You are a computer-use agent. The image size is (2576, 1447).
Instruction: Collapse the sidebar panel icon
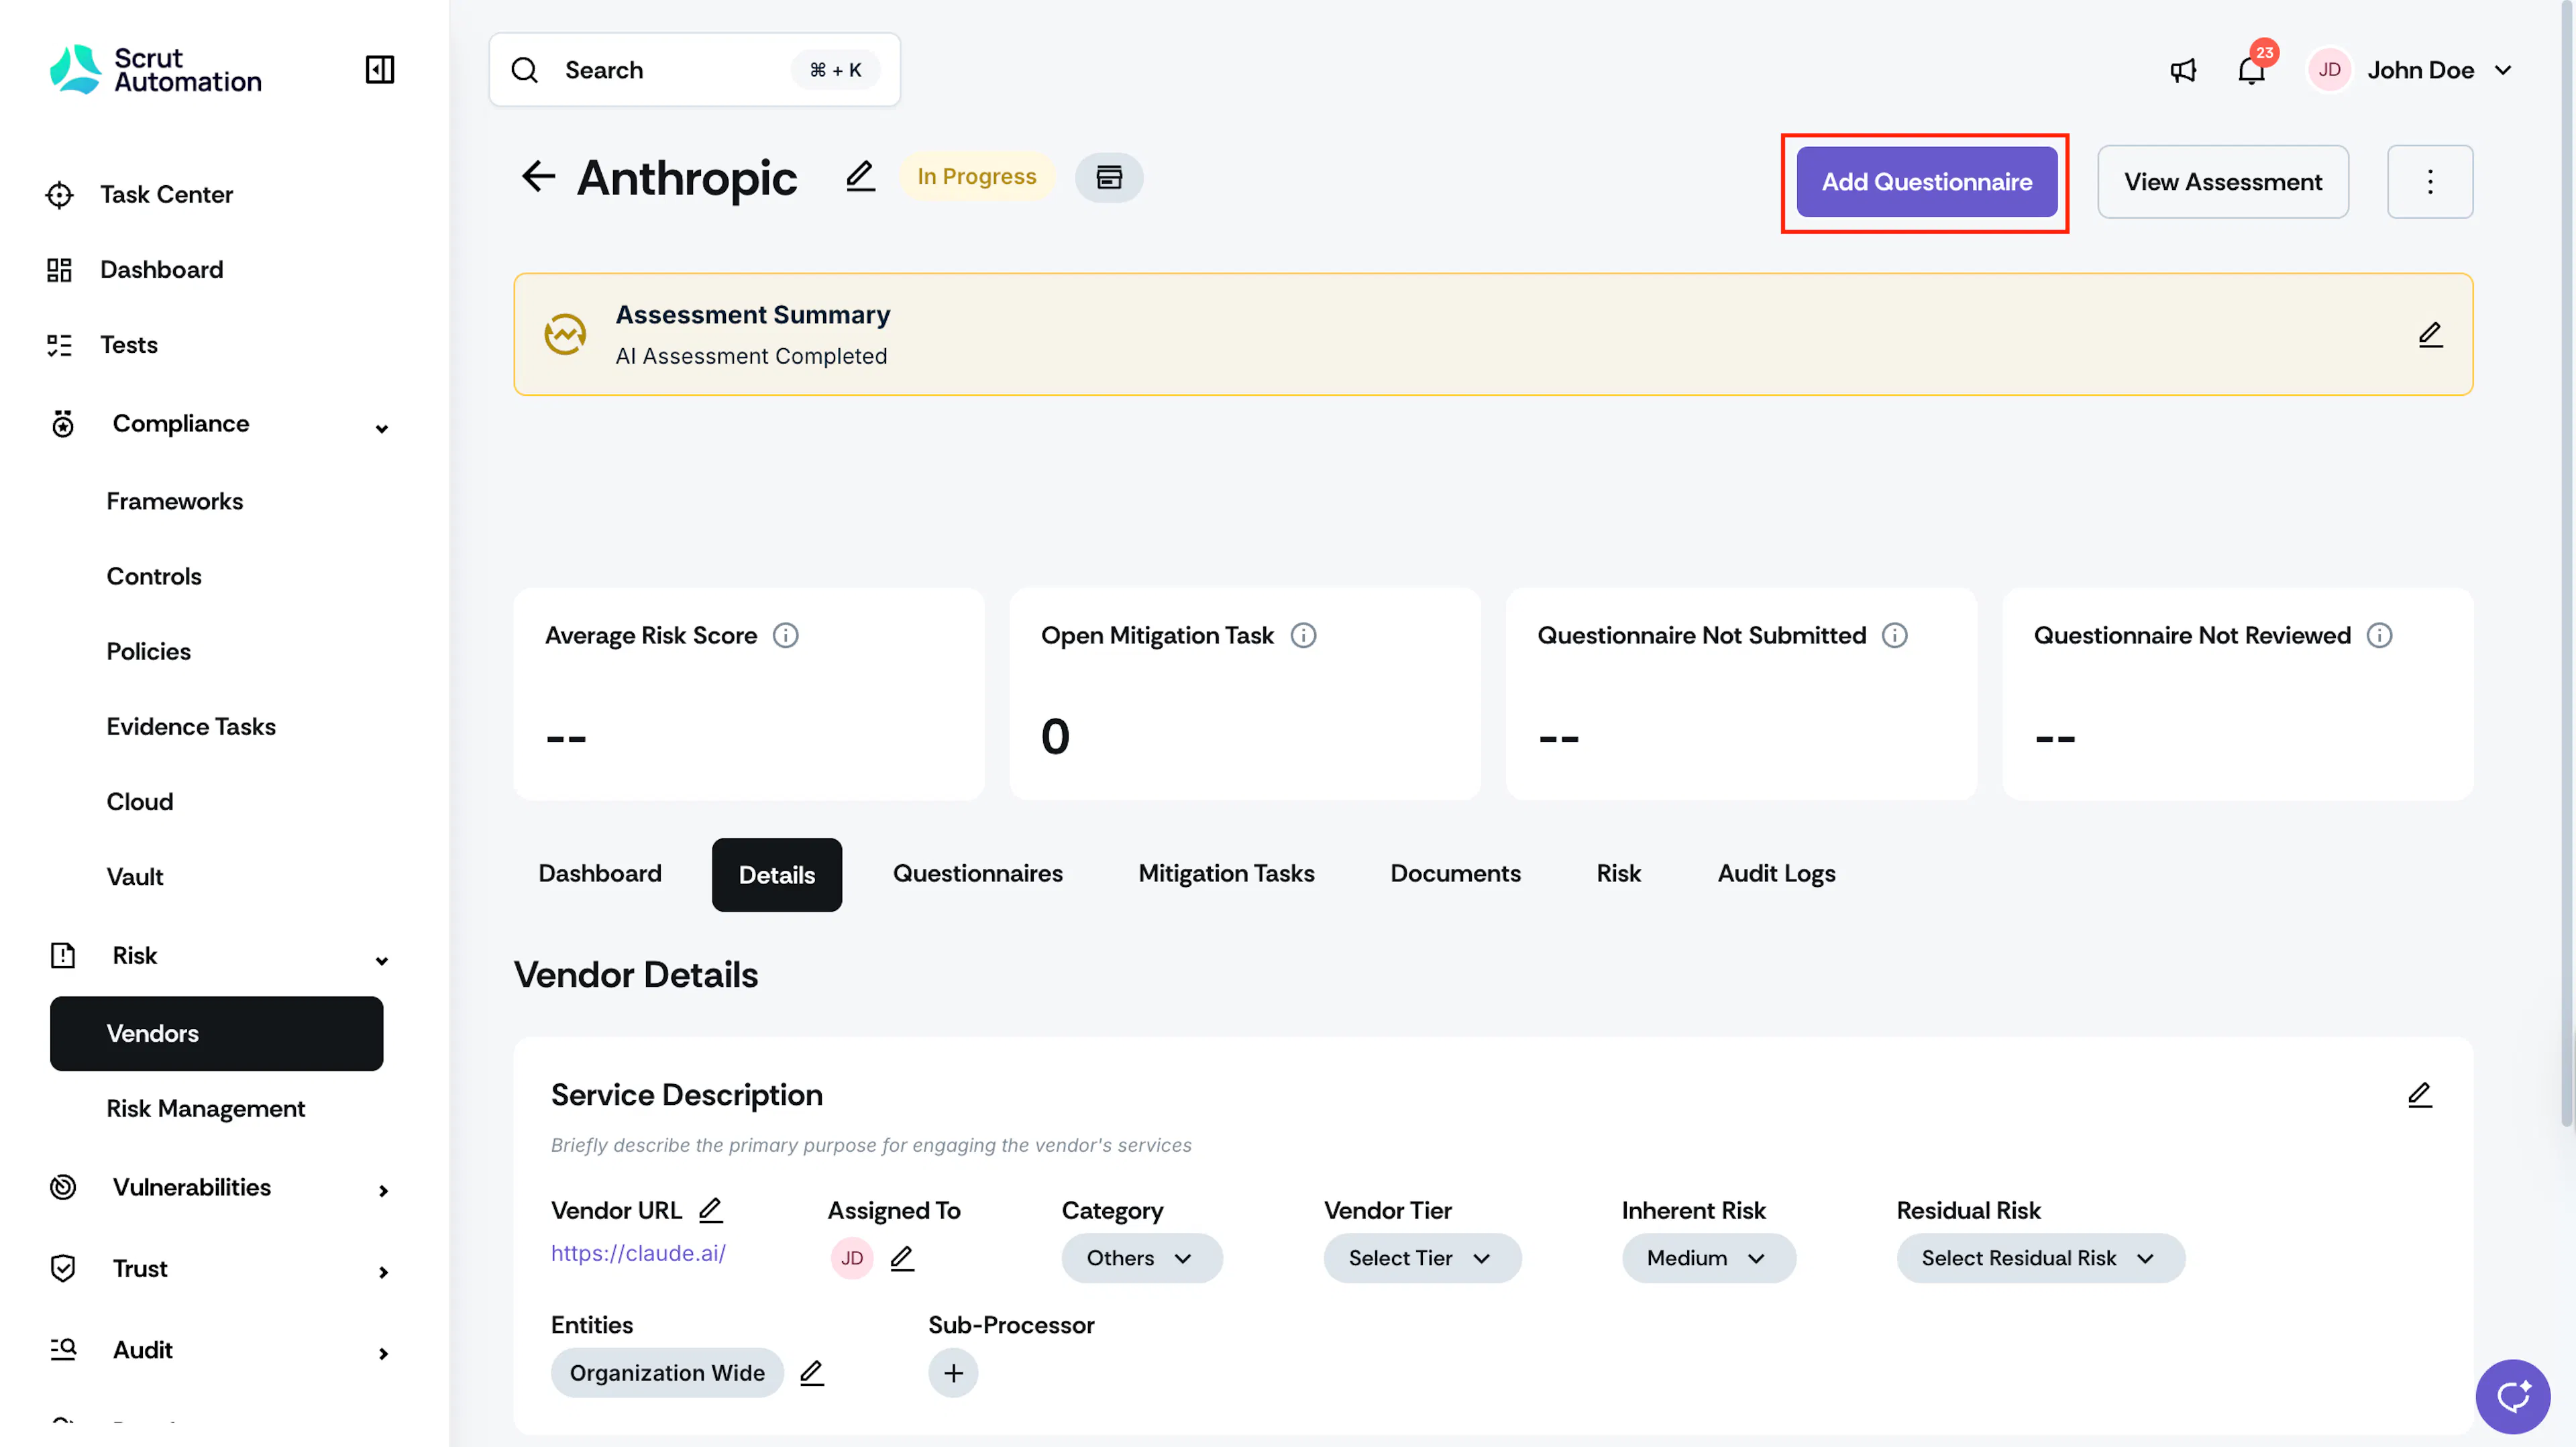[380, 70]
